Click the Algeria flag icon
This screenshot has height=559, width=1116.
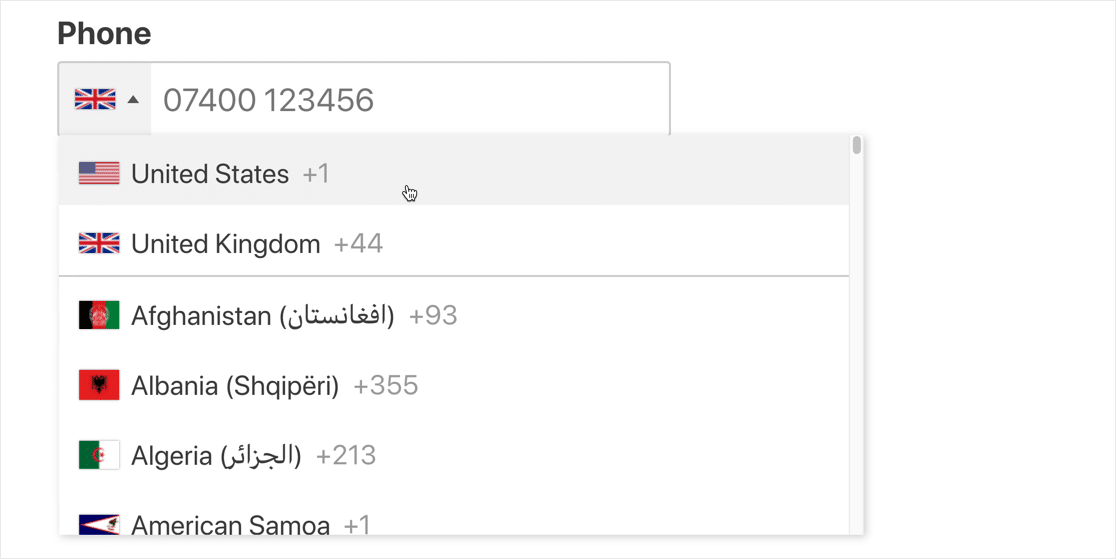click(x=99, y=456)
